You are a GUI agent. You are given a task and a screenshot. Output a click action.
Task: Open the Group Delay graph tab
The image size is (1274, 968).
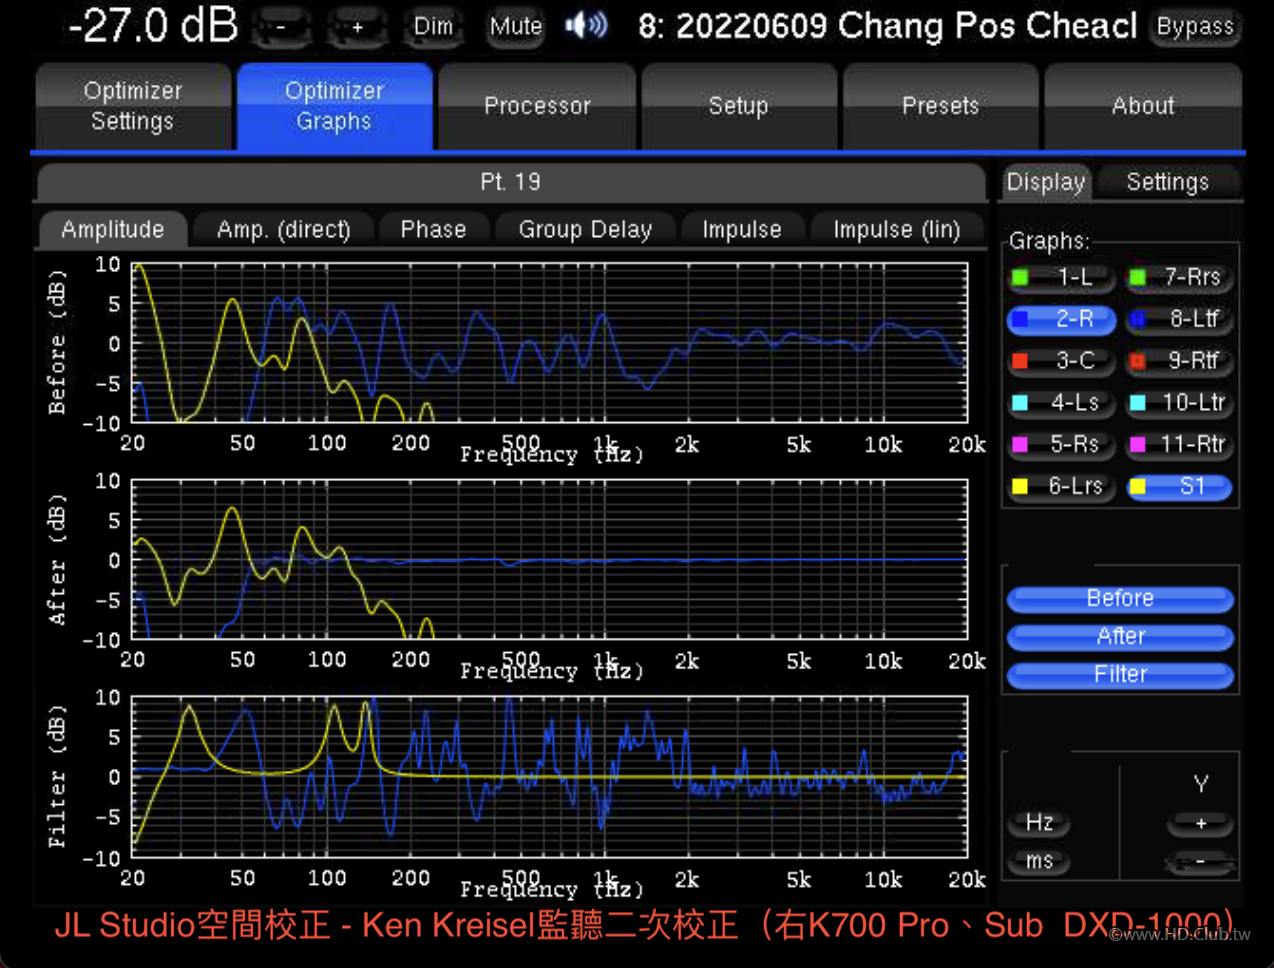coord(585,229)
